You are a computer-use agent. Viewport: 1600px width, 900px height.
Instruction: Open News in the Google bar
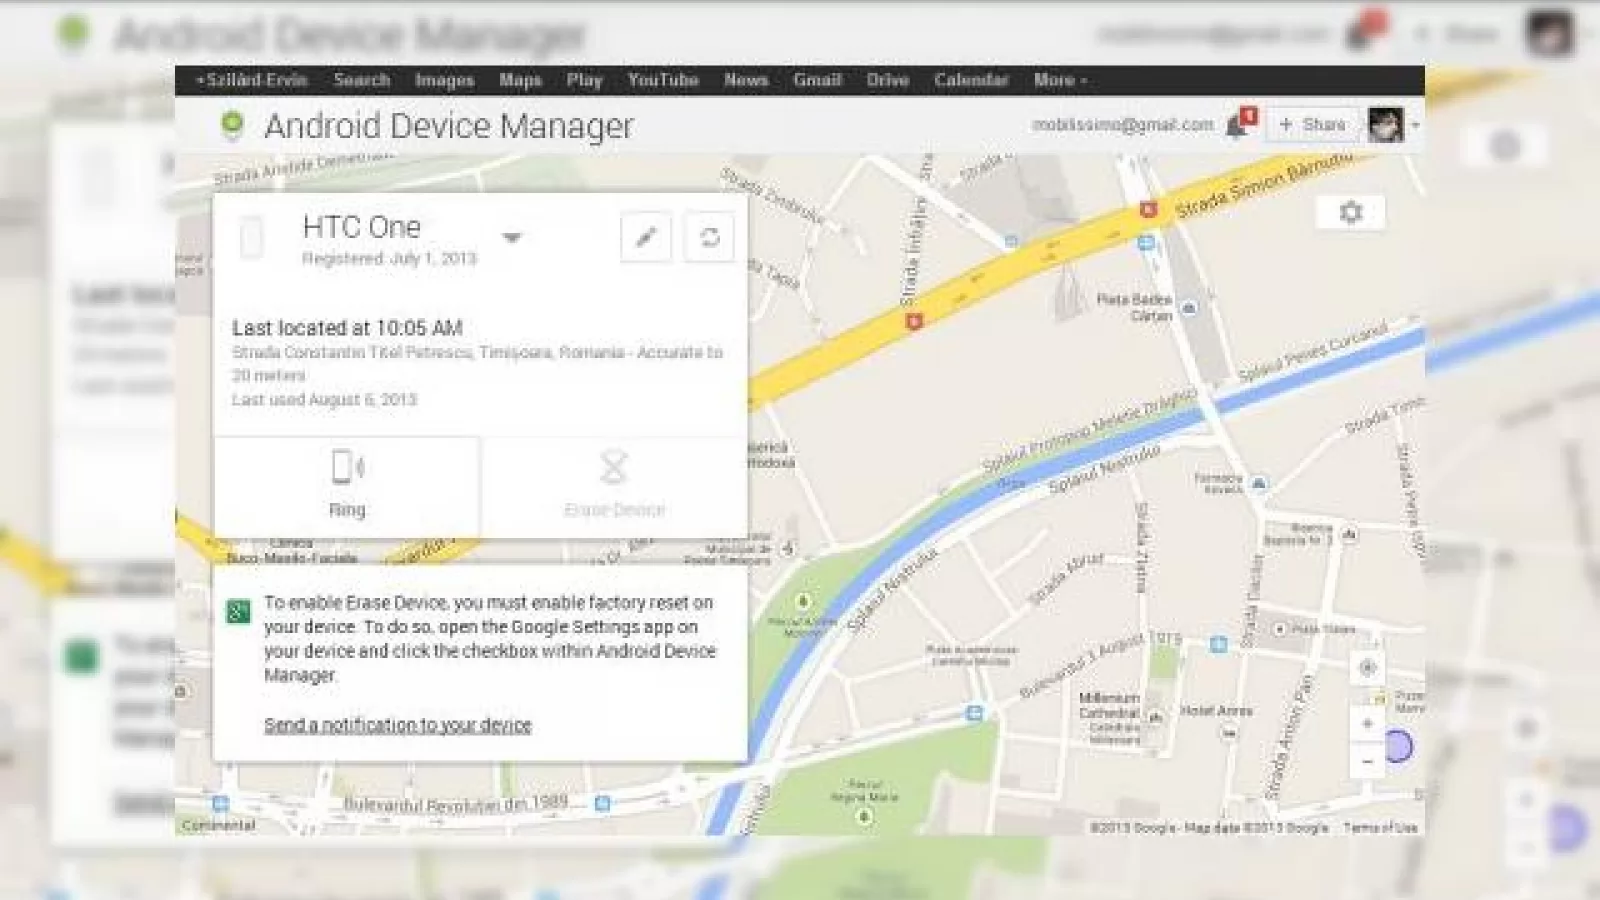pyautogui.click(x=746, y=80)
